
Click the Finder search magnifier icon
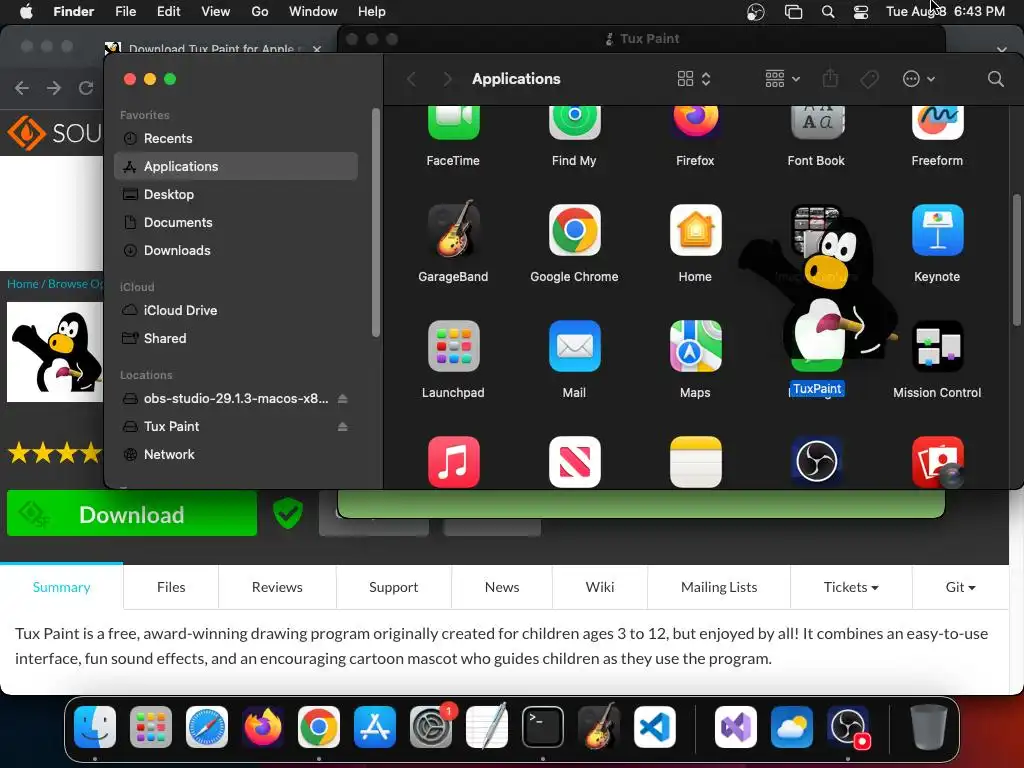coord(995,79)
